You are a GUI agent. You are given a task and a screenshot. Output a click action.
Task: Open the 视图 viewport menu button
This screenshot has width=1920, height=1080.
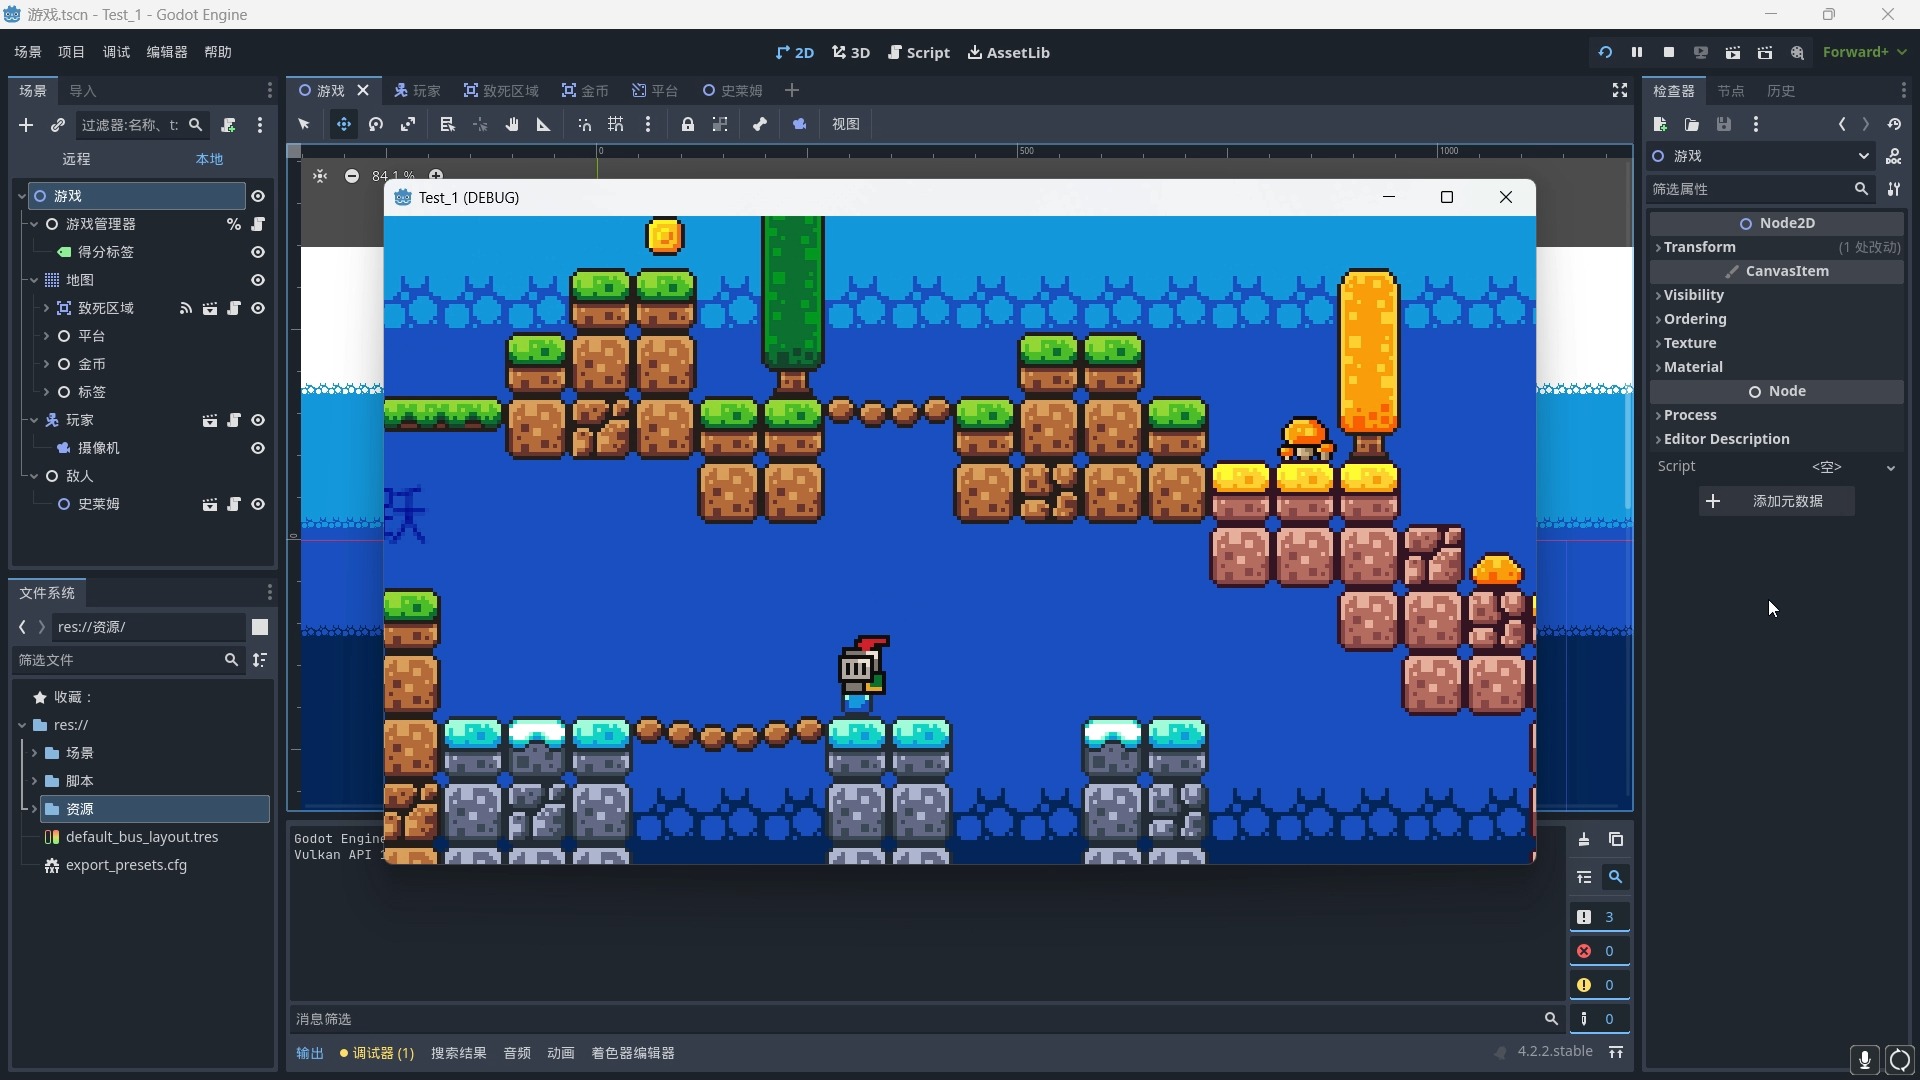click(x=846, y=124)
